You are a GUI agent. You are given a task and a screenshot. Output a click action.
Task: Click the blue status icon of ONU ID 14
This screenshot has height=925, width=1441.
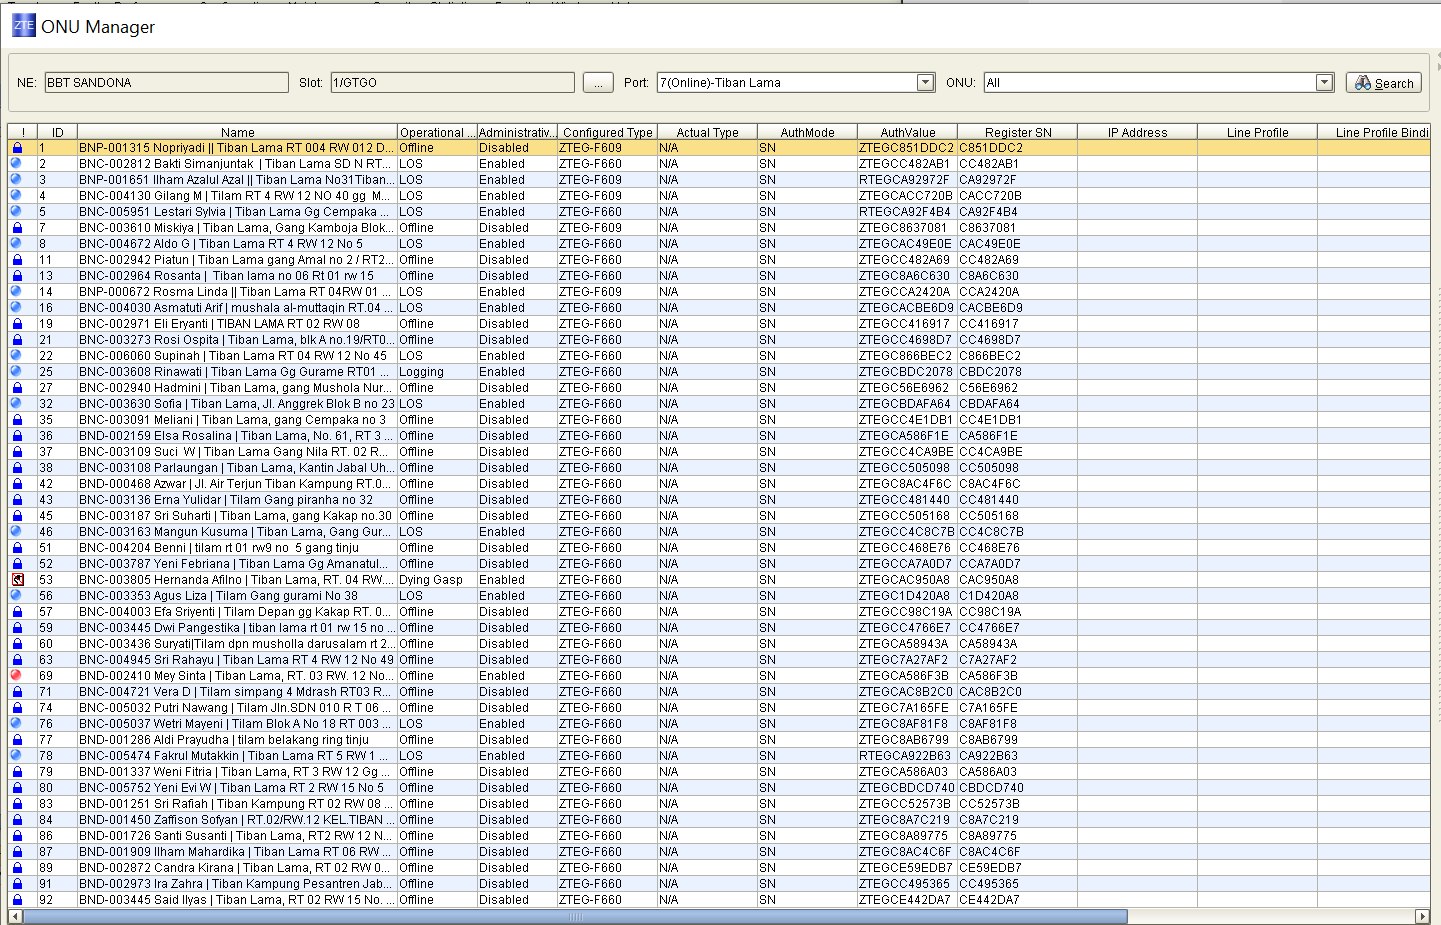(x=16, y=291)
